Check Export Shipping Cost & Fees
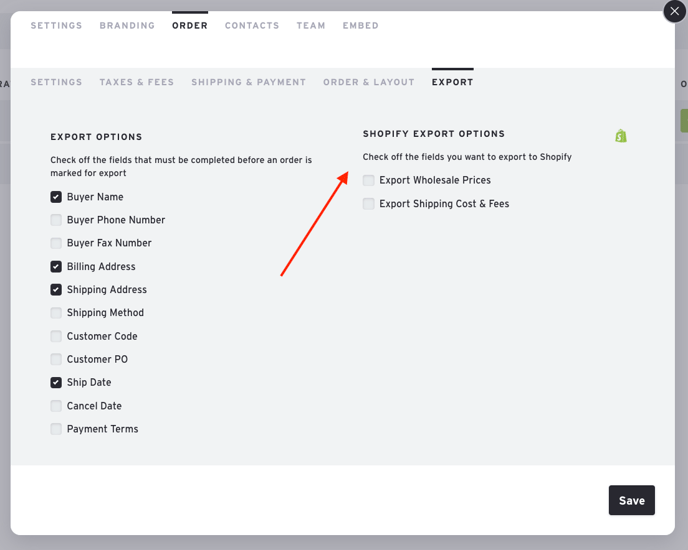688x550 pixels. 369,204
